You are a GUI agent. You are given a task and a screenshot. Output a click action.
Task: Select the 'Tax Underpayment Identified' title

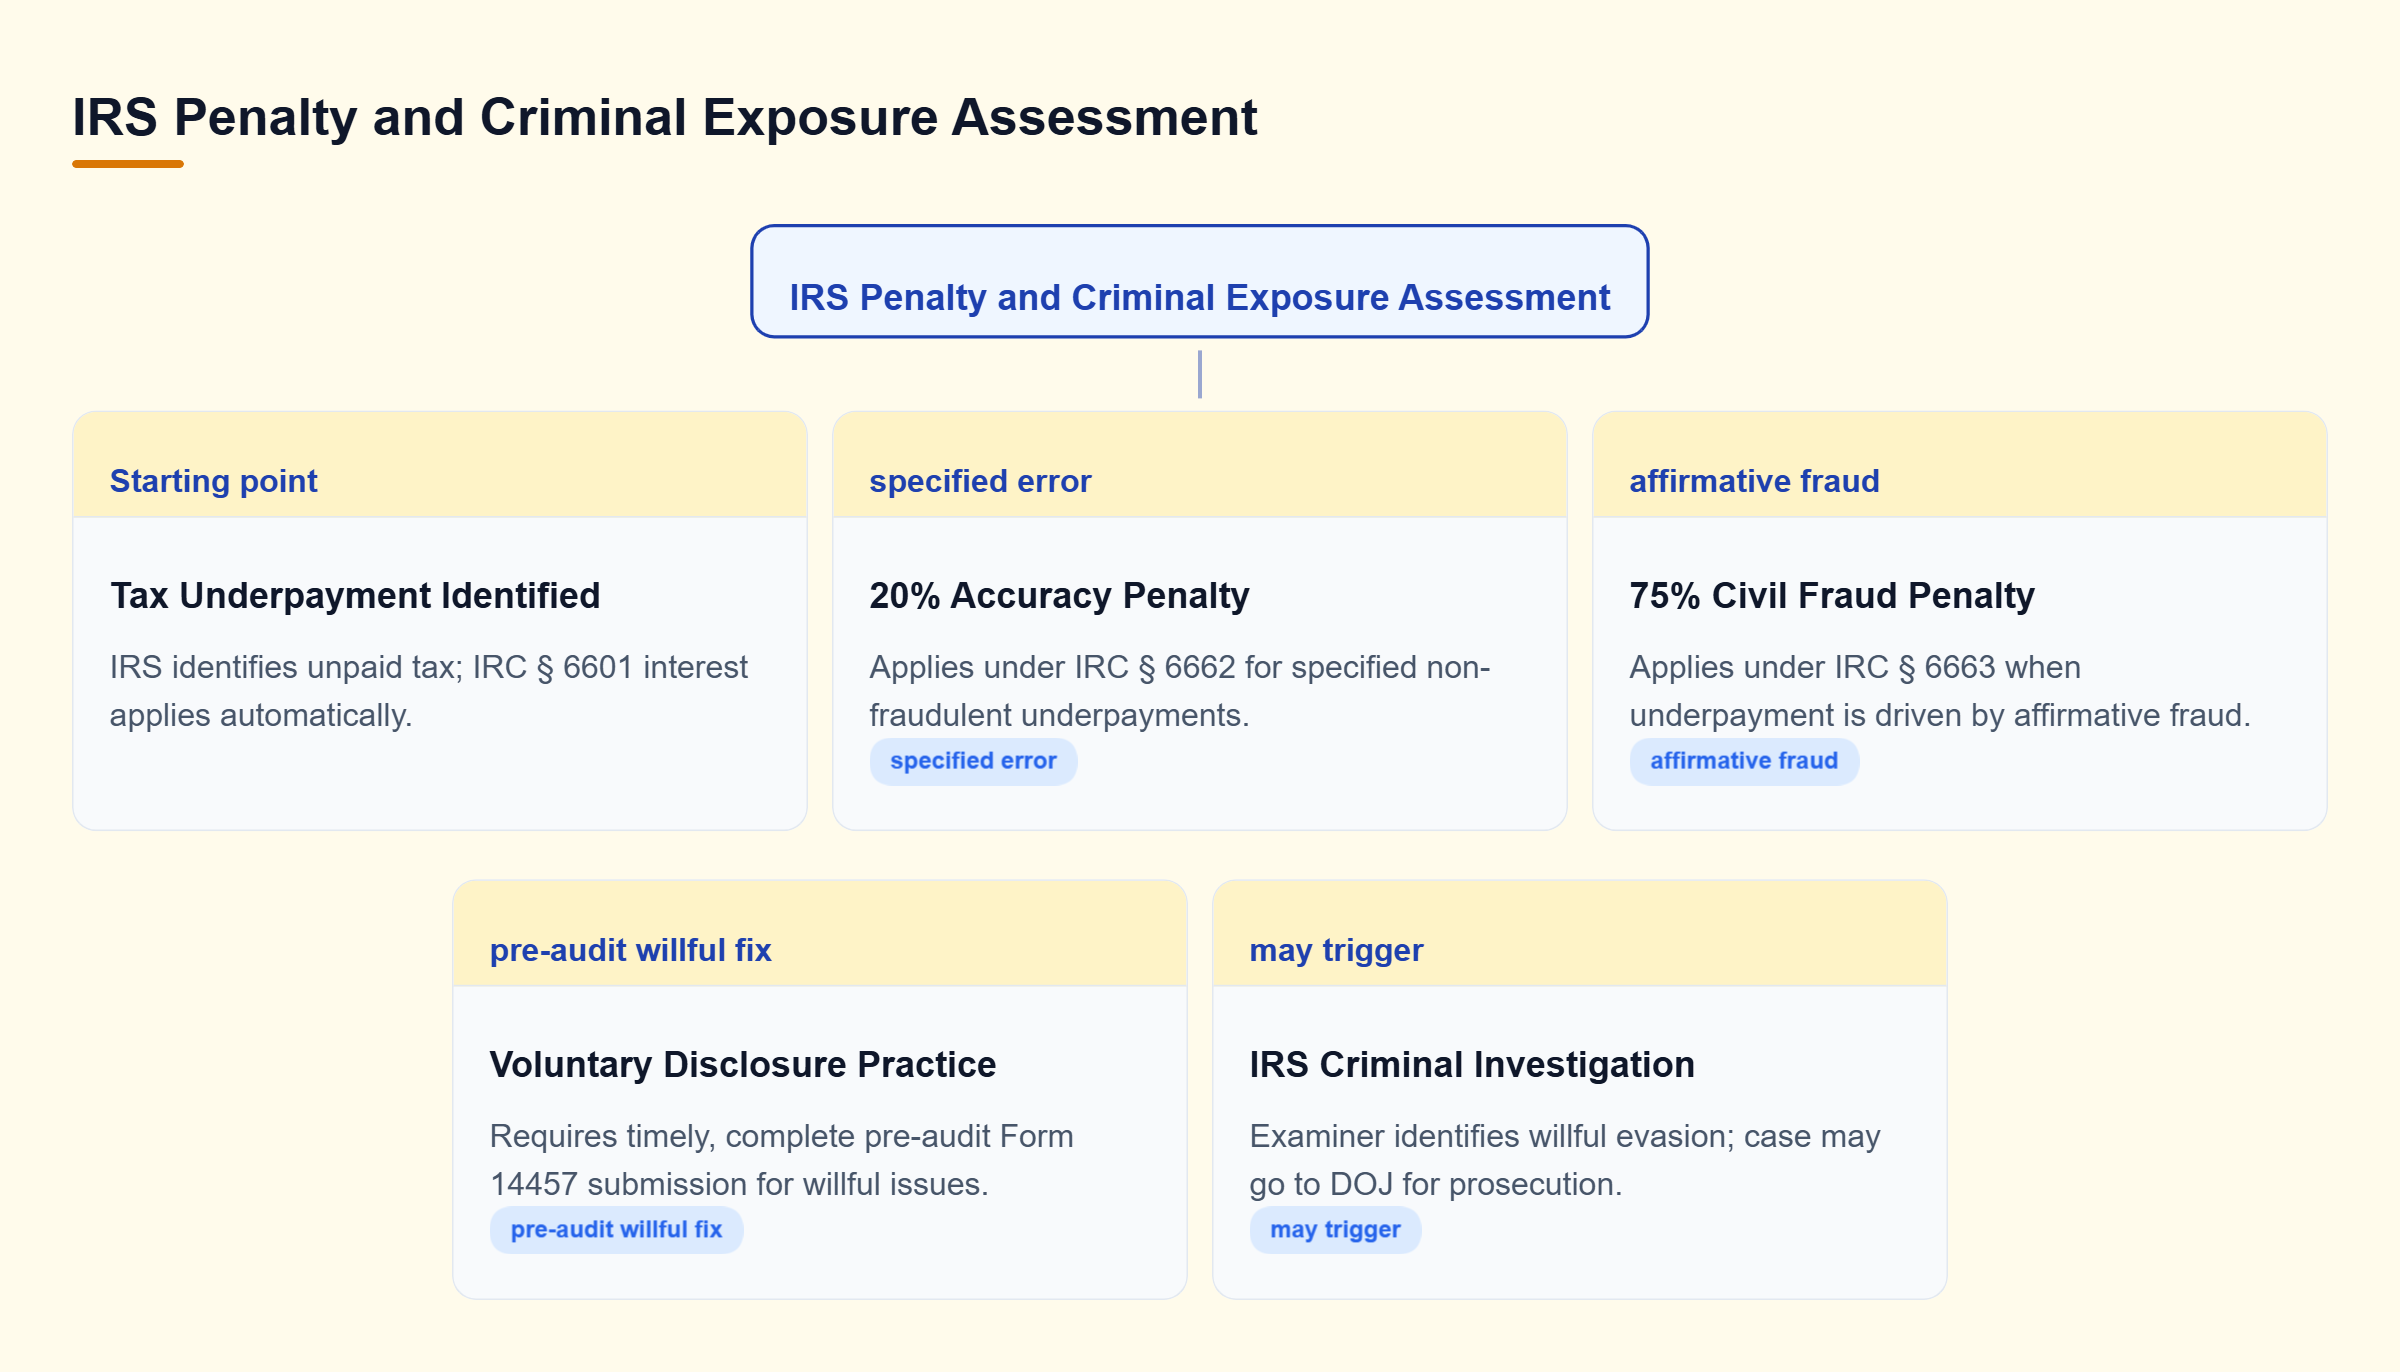(x=355, y=595)
